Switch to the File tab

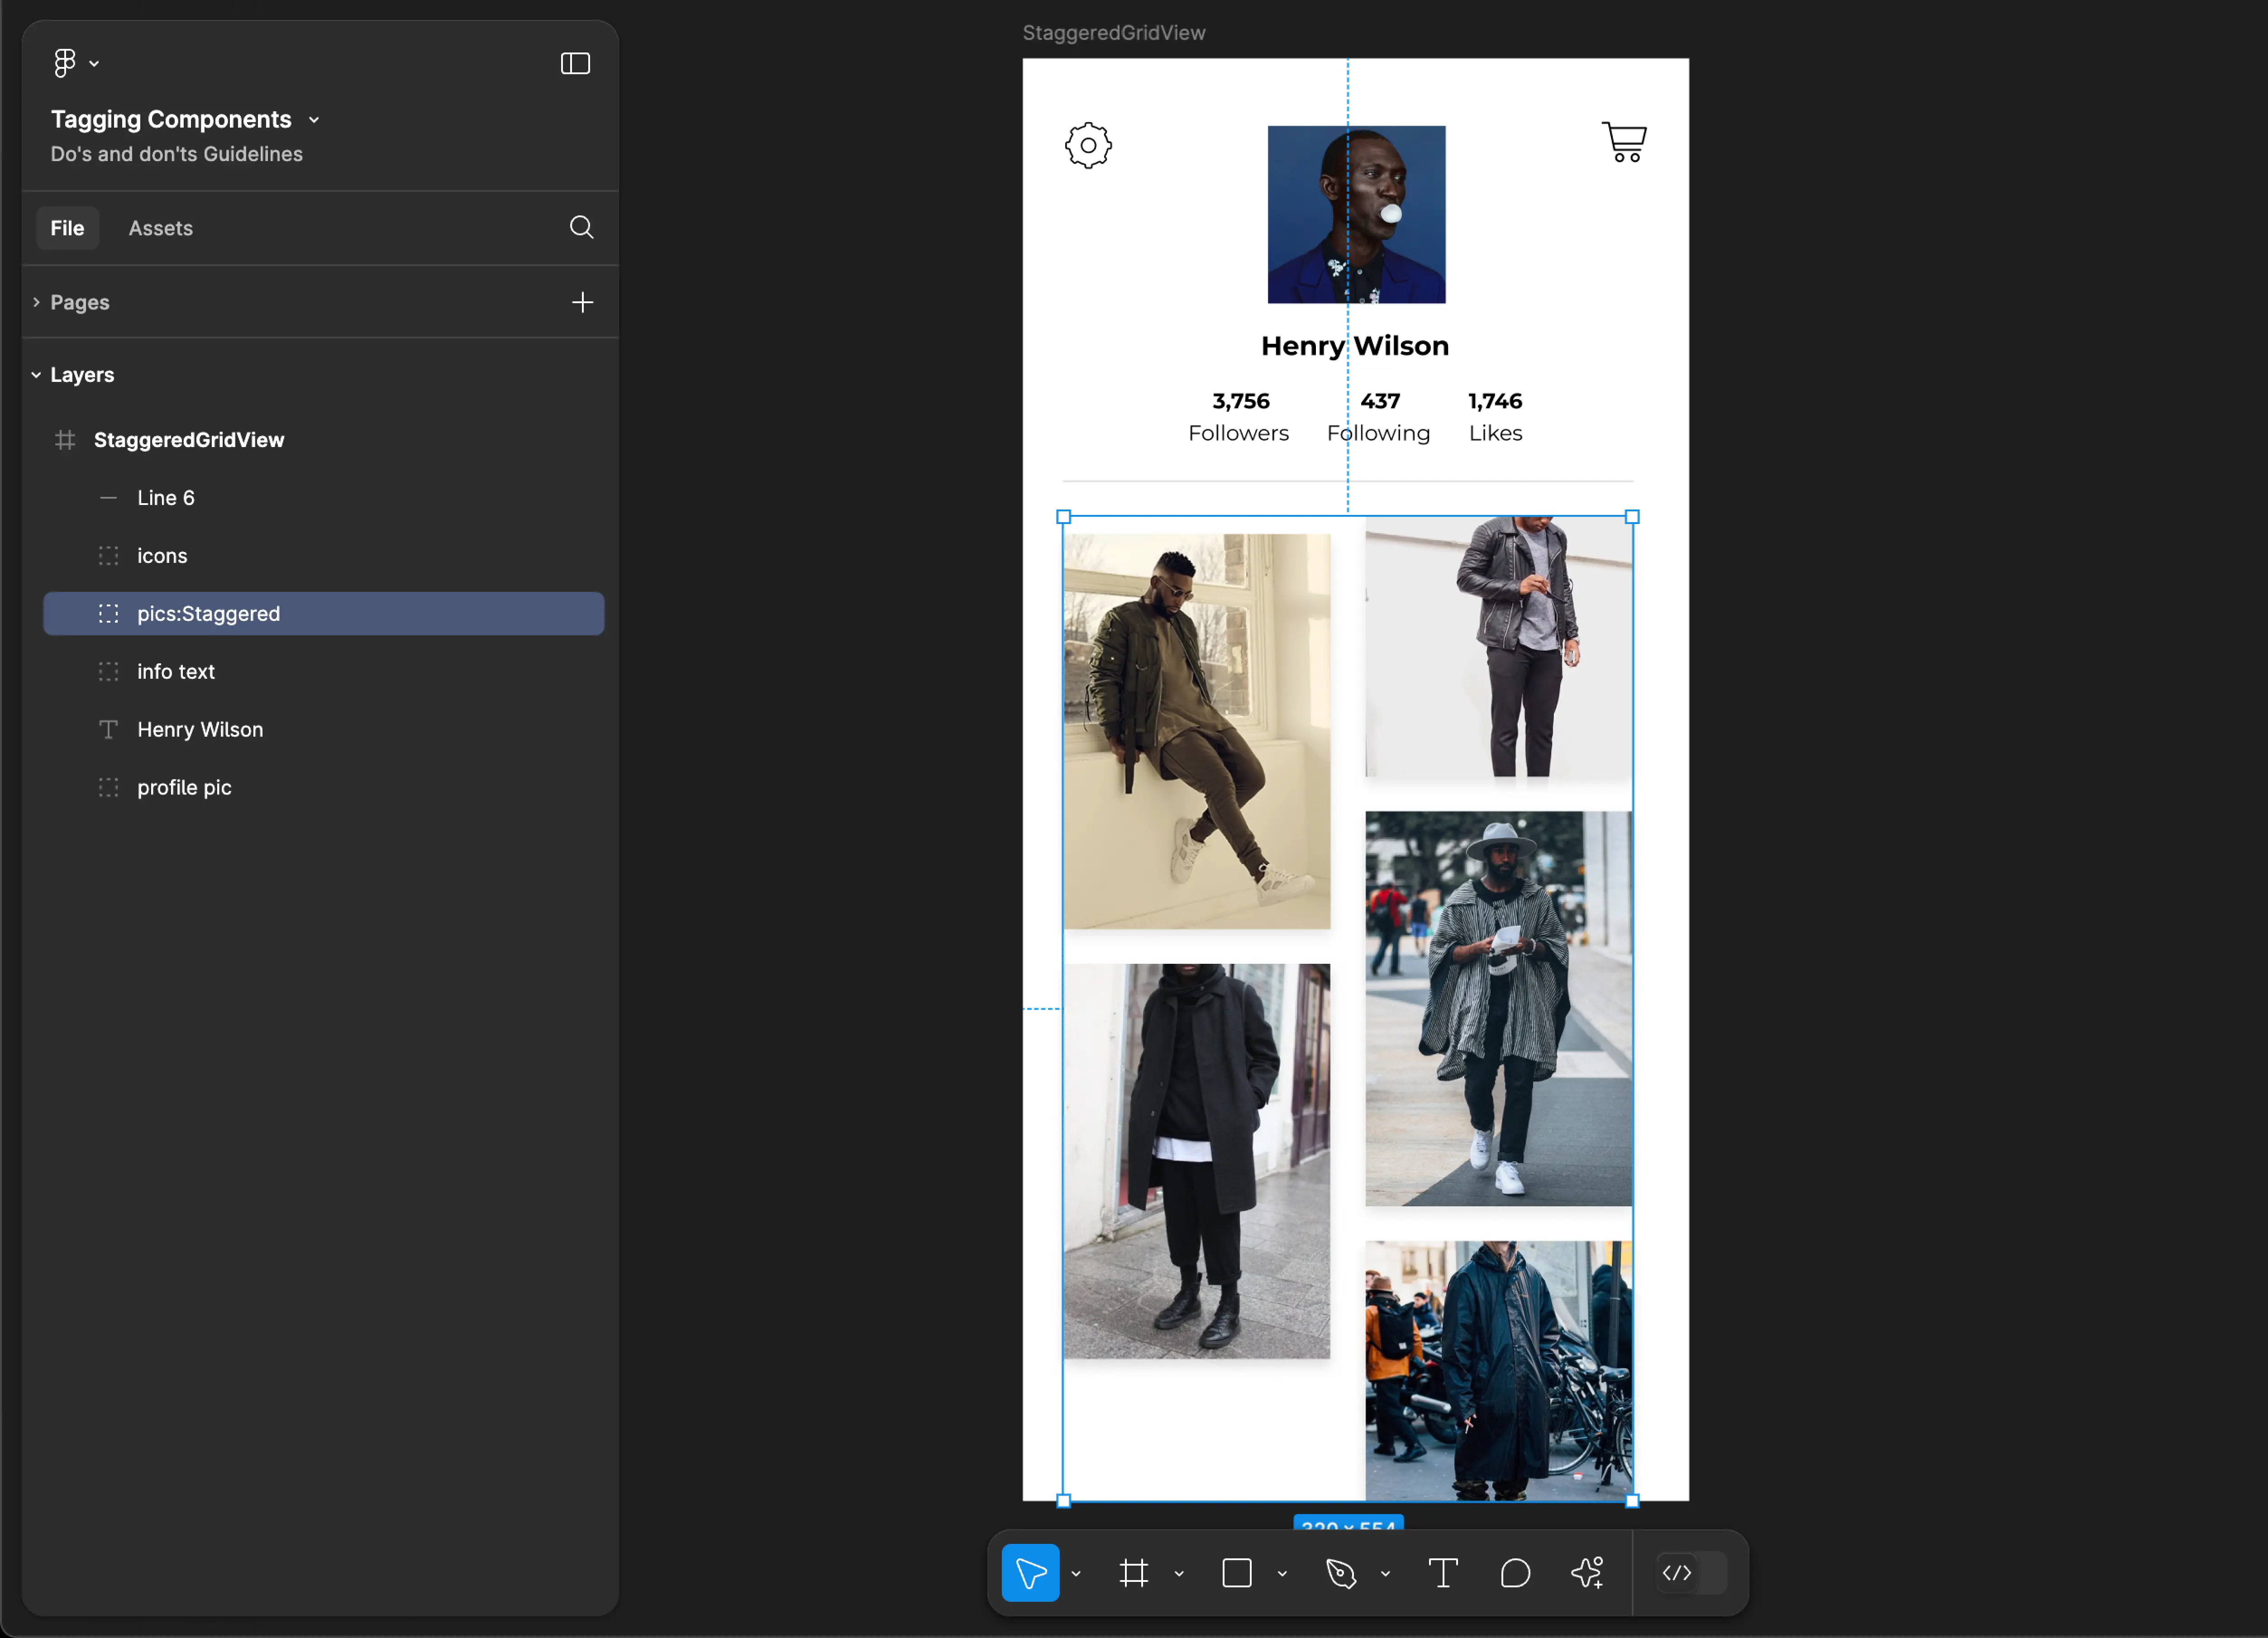pyautogui.click(x=67, y=228)
